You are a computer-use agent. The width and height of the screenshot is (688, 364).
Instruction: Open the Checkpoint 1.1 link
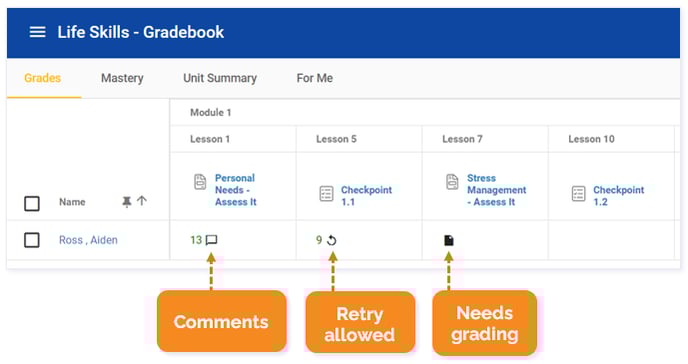pyautogui.click(x=366, y=196)
